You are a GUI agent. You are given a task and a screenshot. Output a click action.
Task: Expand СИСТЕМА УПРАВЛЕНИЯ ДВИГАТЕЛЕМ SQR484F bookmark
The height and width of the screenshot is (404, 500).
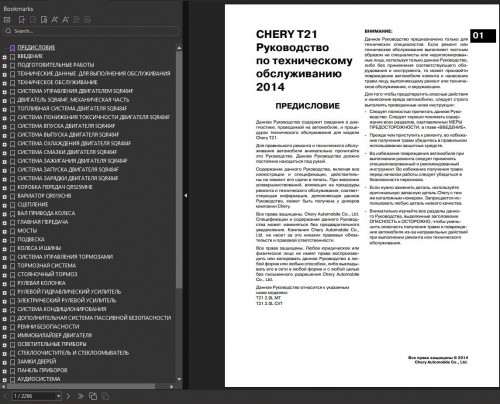click(x=5, y=92)
